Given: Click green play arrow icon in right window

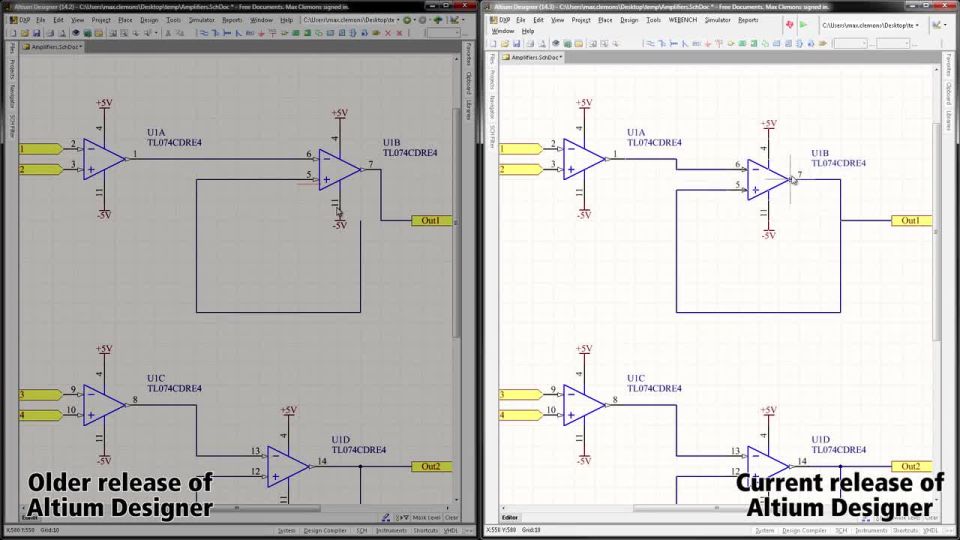Looking at the screenshot, I should (x=803, y=24).
